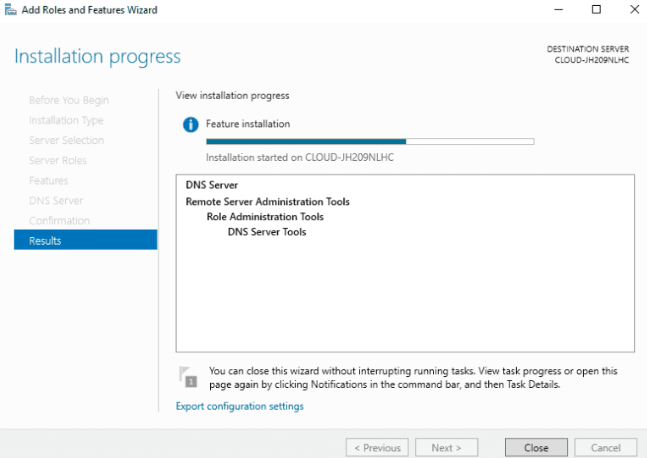Click the 'View installation progress' heading
This screenshot has height=458, width=647.
pos(232,95)
